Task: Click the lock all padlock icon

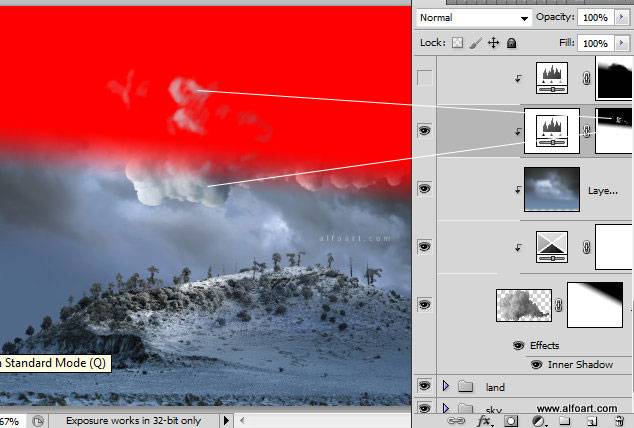Action: tap(511, 43)
